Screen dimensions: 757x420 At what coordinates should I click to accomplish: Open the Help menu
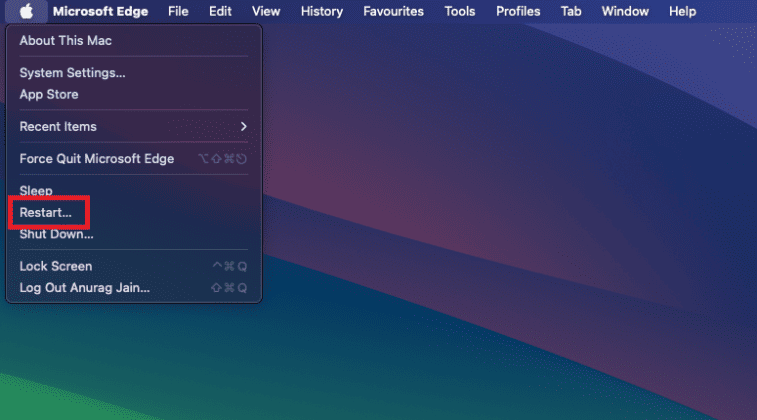[x=682, y=11]
